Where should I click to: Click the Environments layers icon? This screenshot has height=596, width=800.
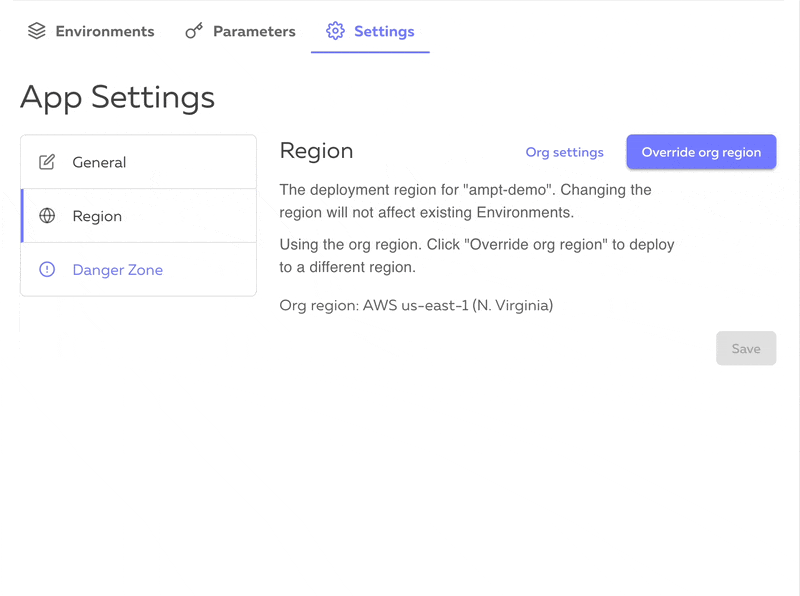click(37, 31)
